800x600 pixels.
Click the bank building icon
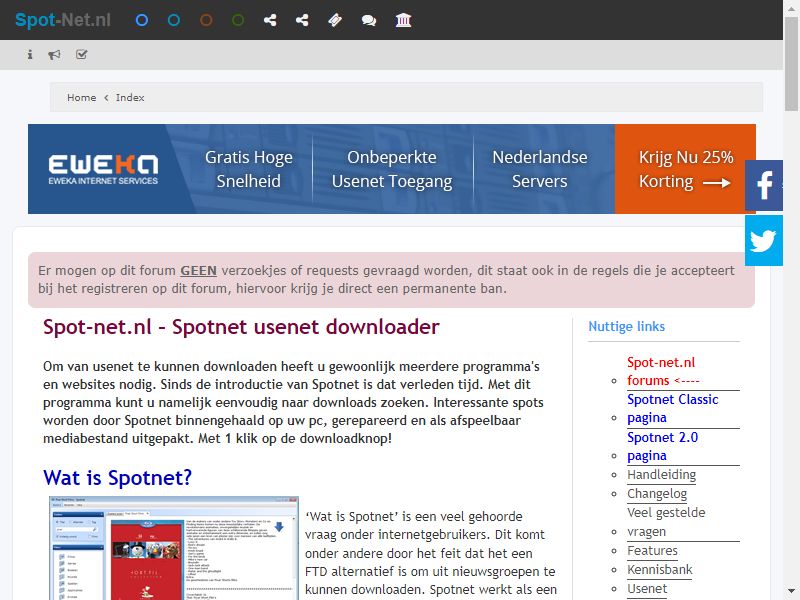pyautogui.click(x=403, y=20)
